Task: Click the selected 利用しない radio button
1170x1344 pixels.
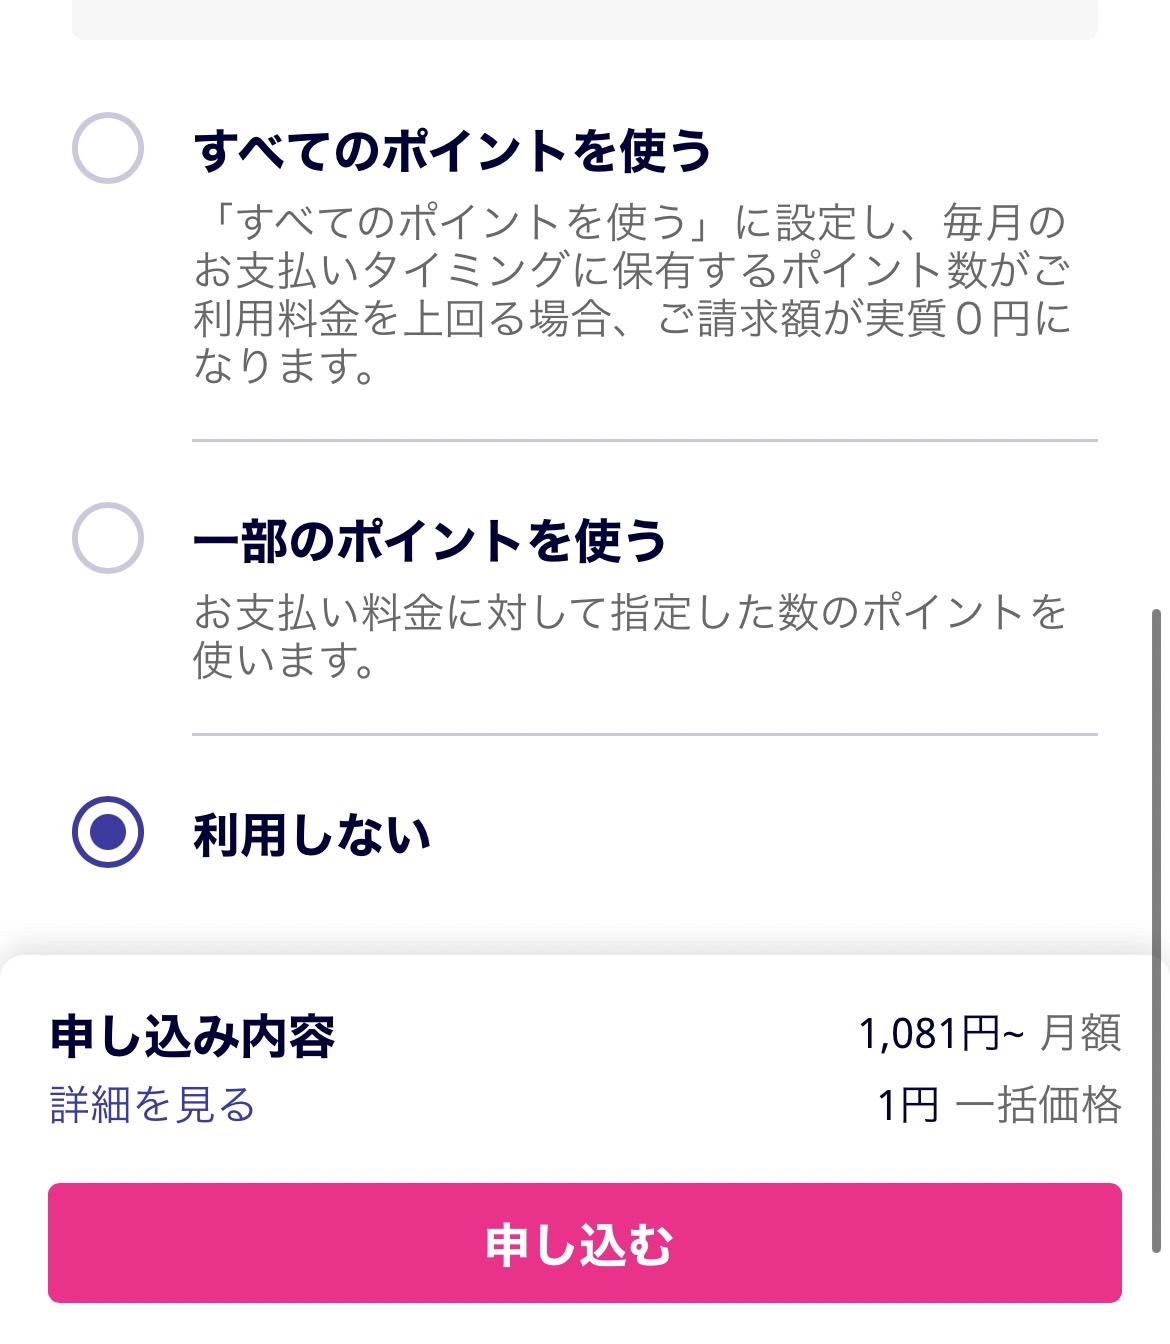Action: click(x=108, y=832)
